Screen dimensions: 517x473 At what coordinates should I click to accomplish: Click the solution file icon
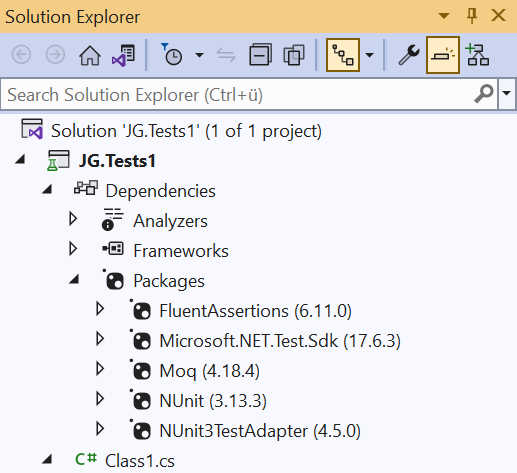coord(32,129)
